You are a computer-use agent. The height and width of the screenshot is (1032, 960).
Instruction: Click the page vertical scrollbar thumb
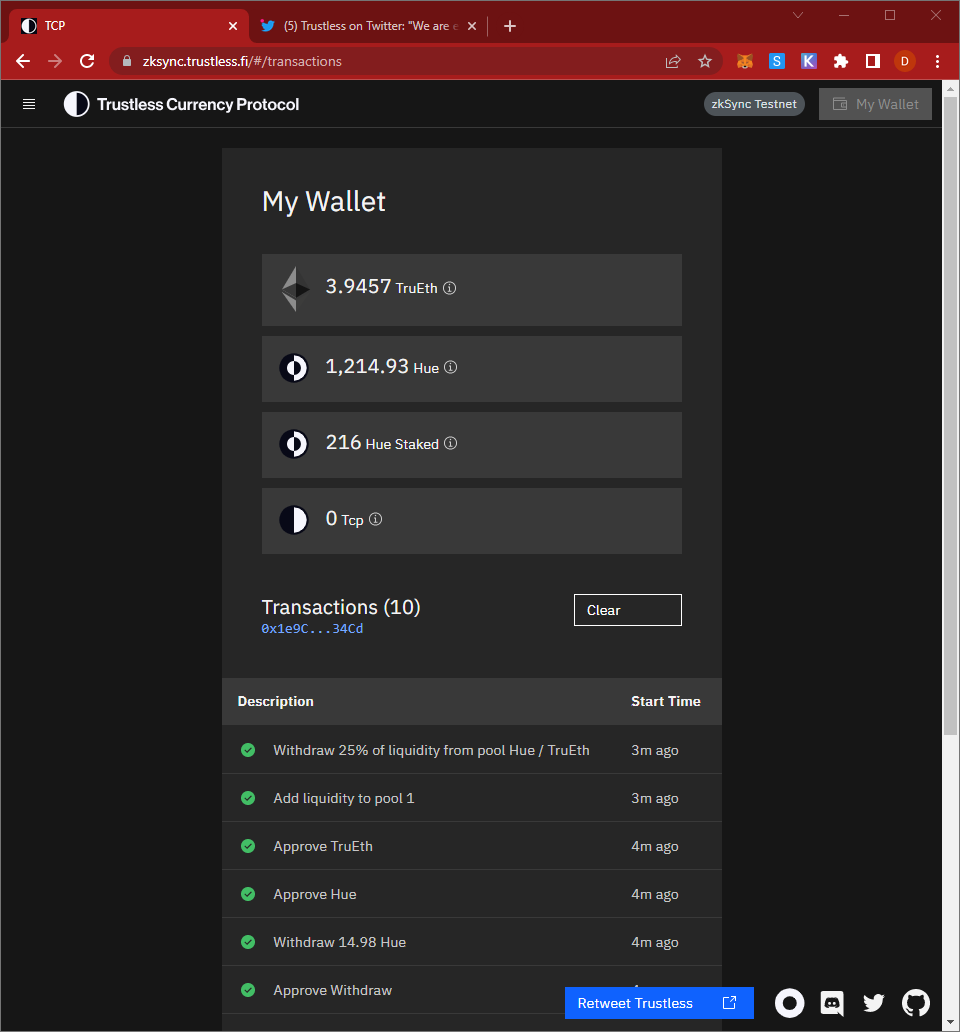950,416
